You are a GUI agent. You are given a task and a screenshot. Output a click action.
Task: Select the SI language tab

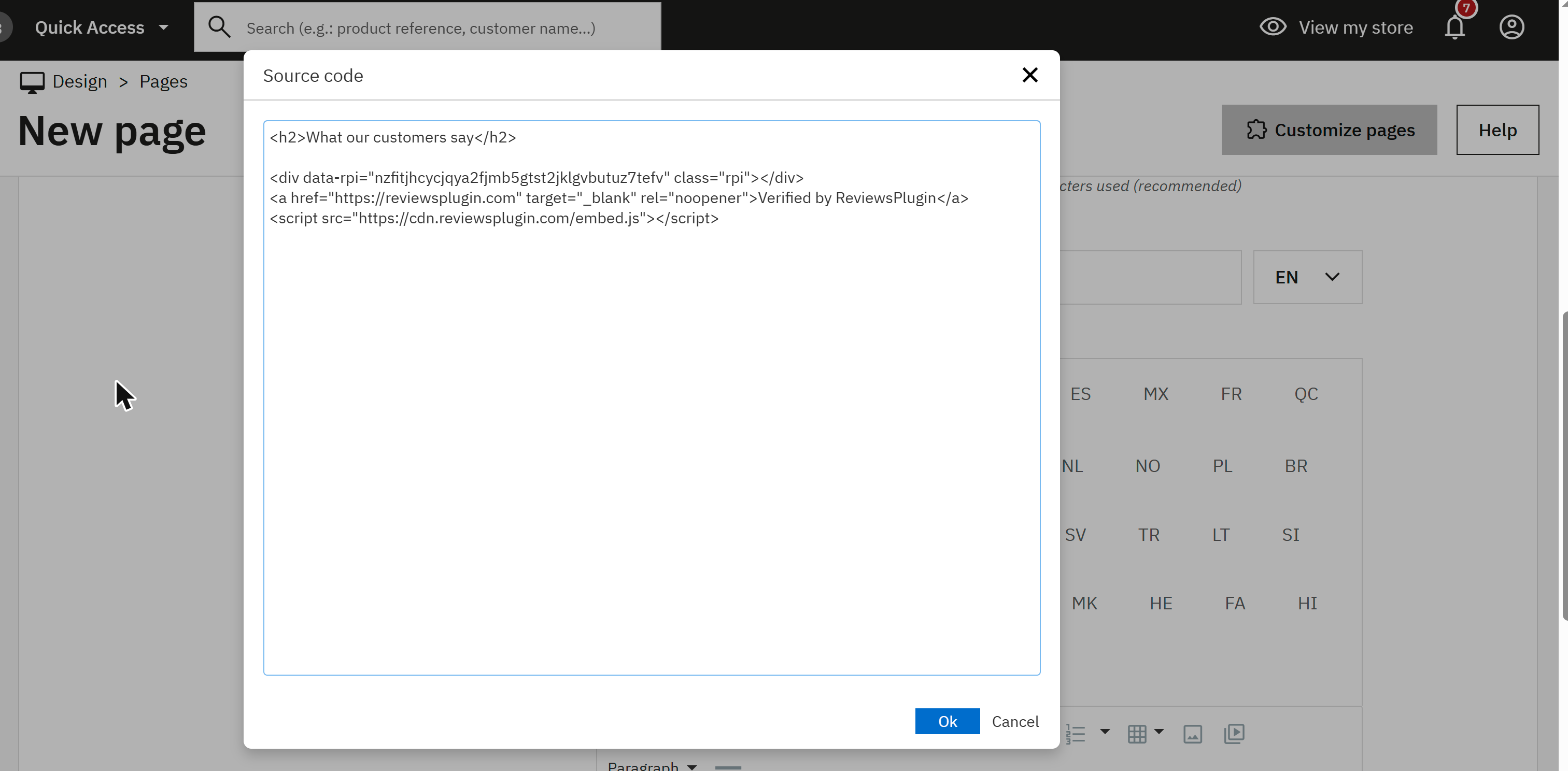click(x=1291, y=535)
